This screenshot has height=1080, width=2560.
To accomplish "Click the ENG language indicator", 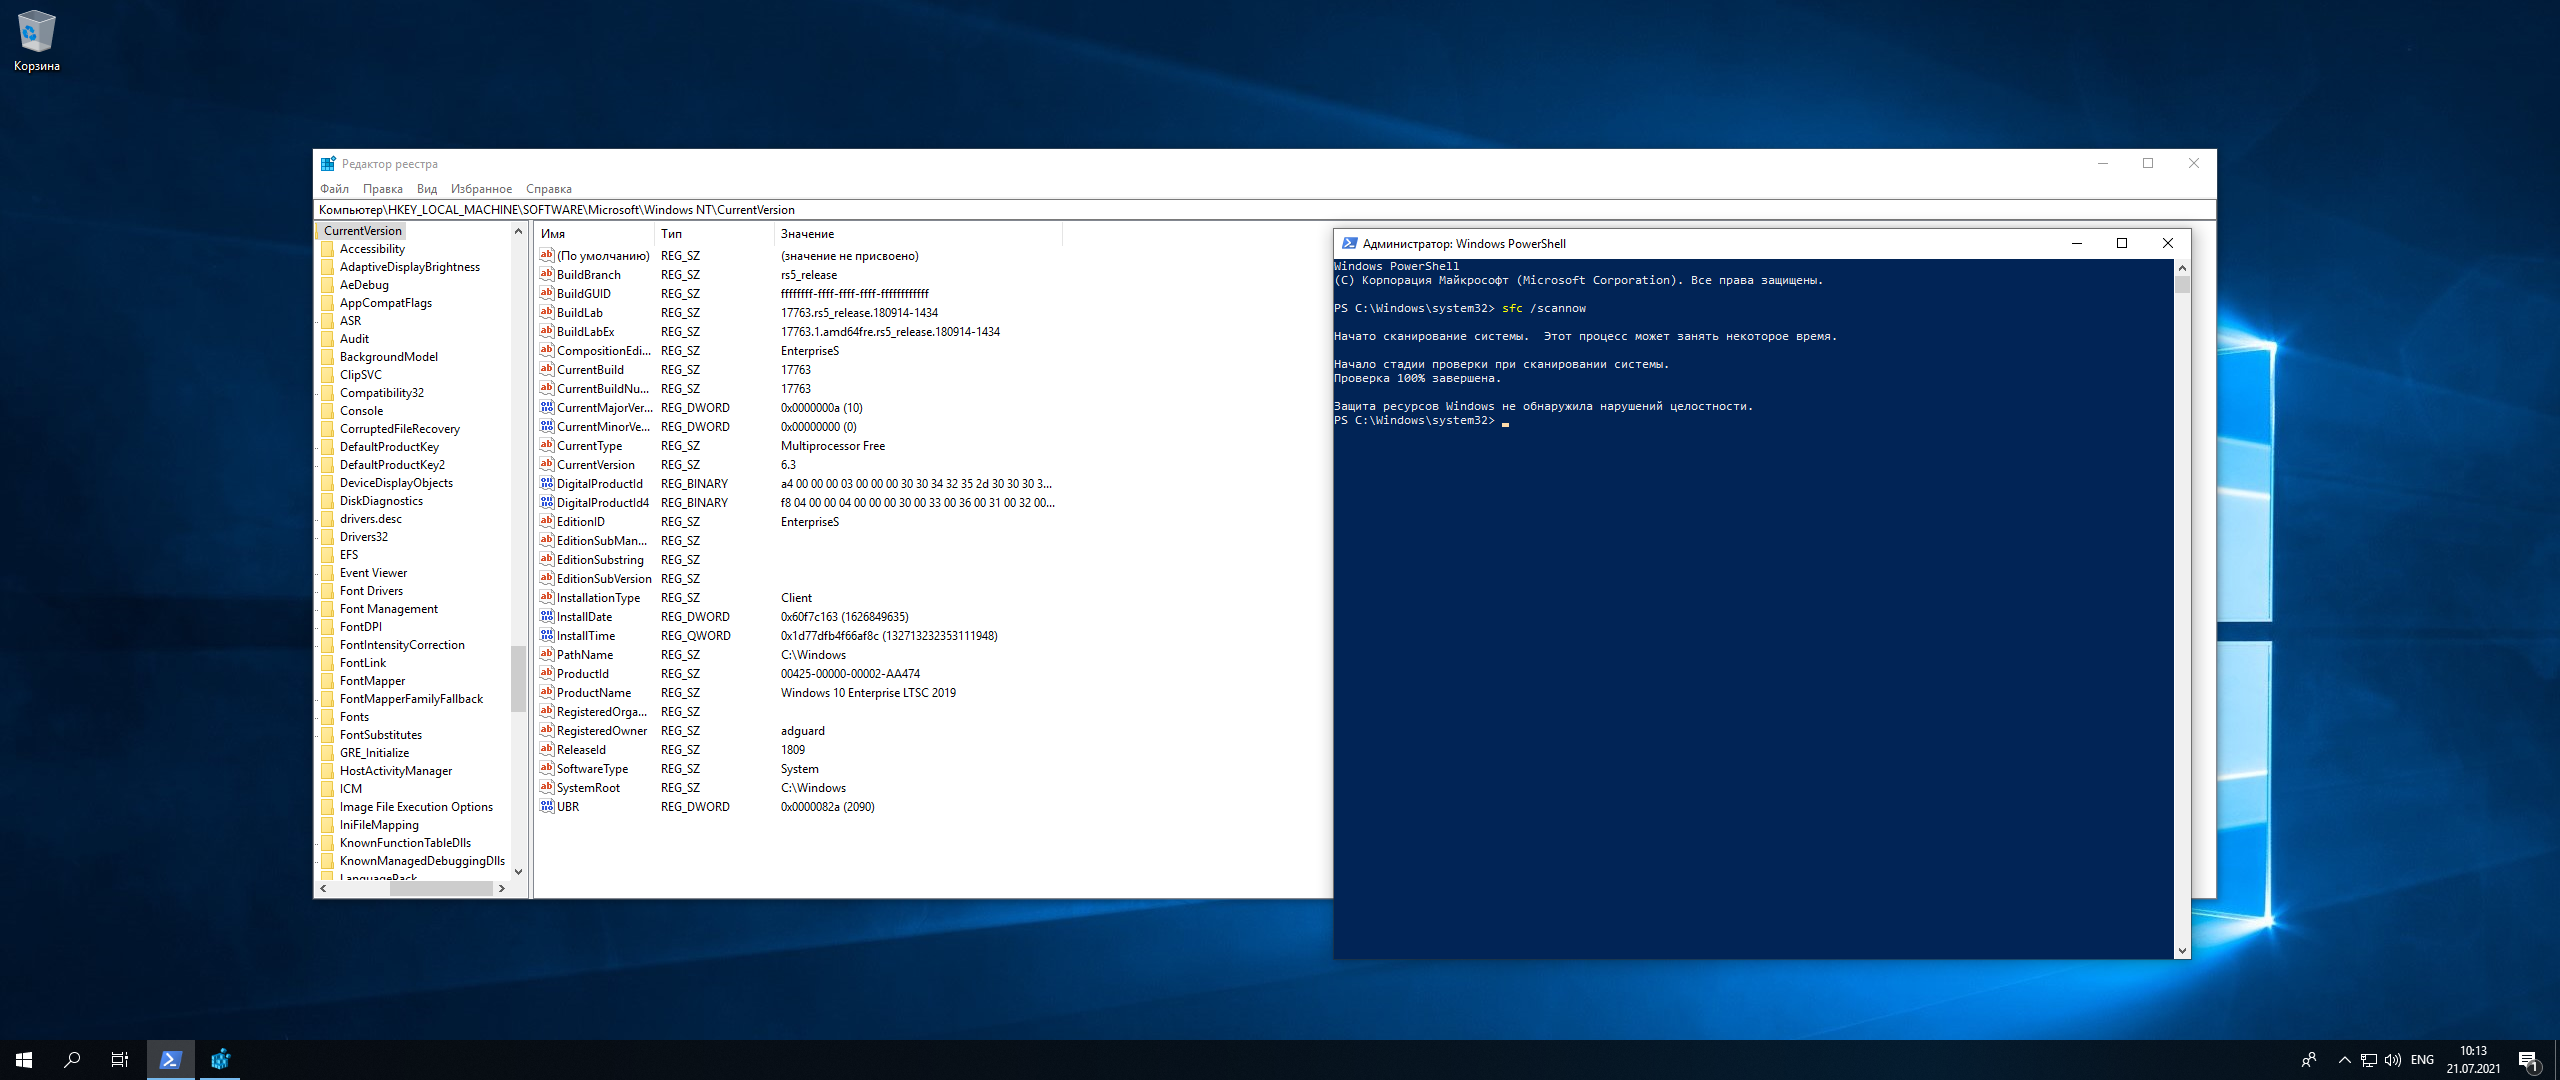I will (2422, 1060).
